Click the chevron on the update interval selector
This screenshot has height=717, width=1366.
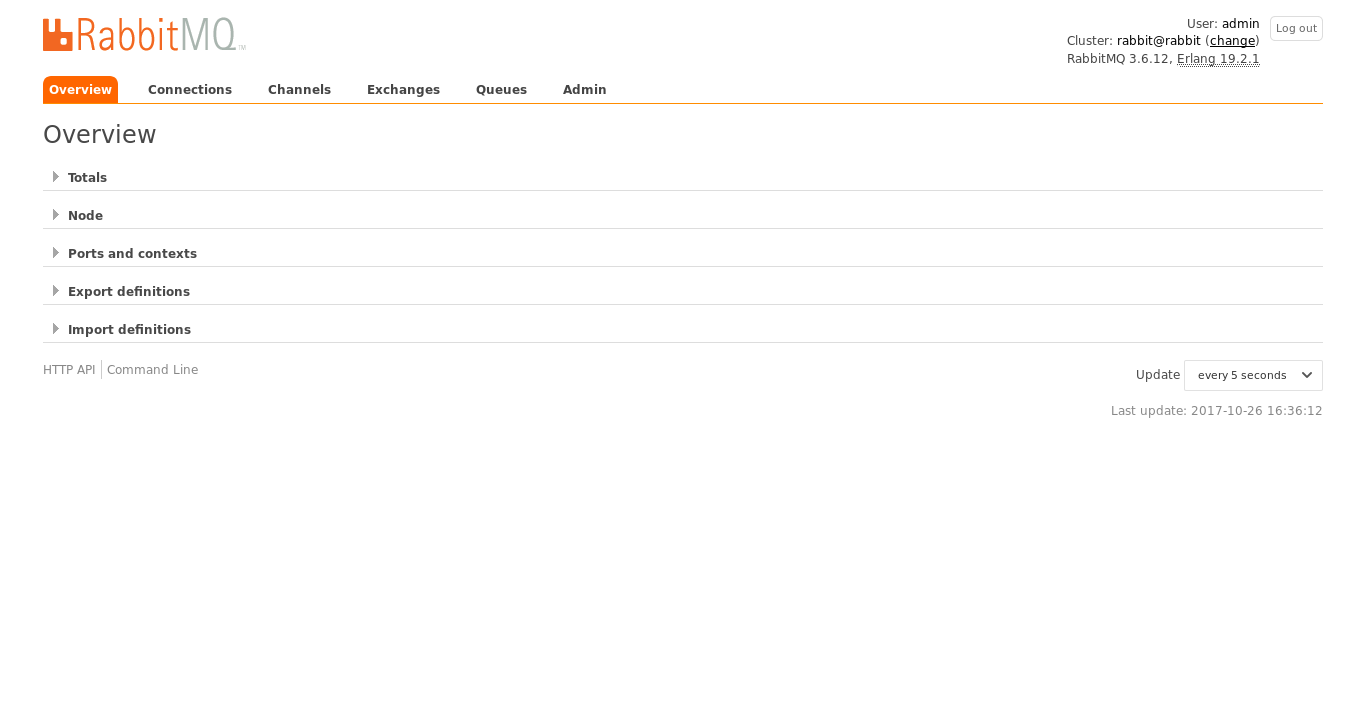pyautogui.click(x=1308, y=375)
